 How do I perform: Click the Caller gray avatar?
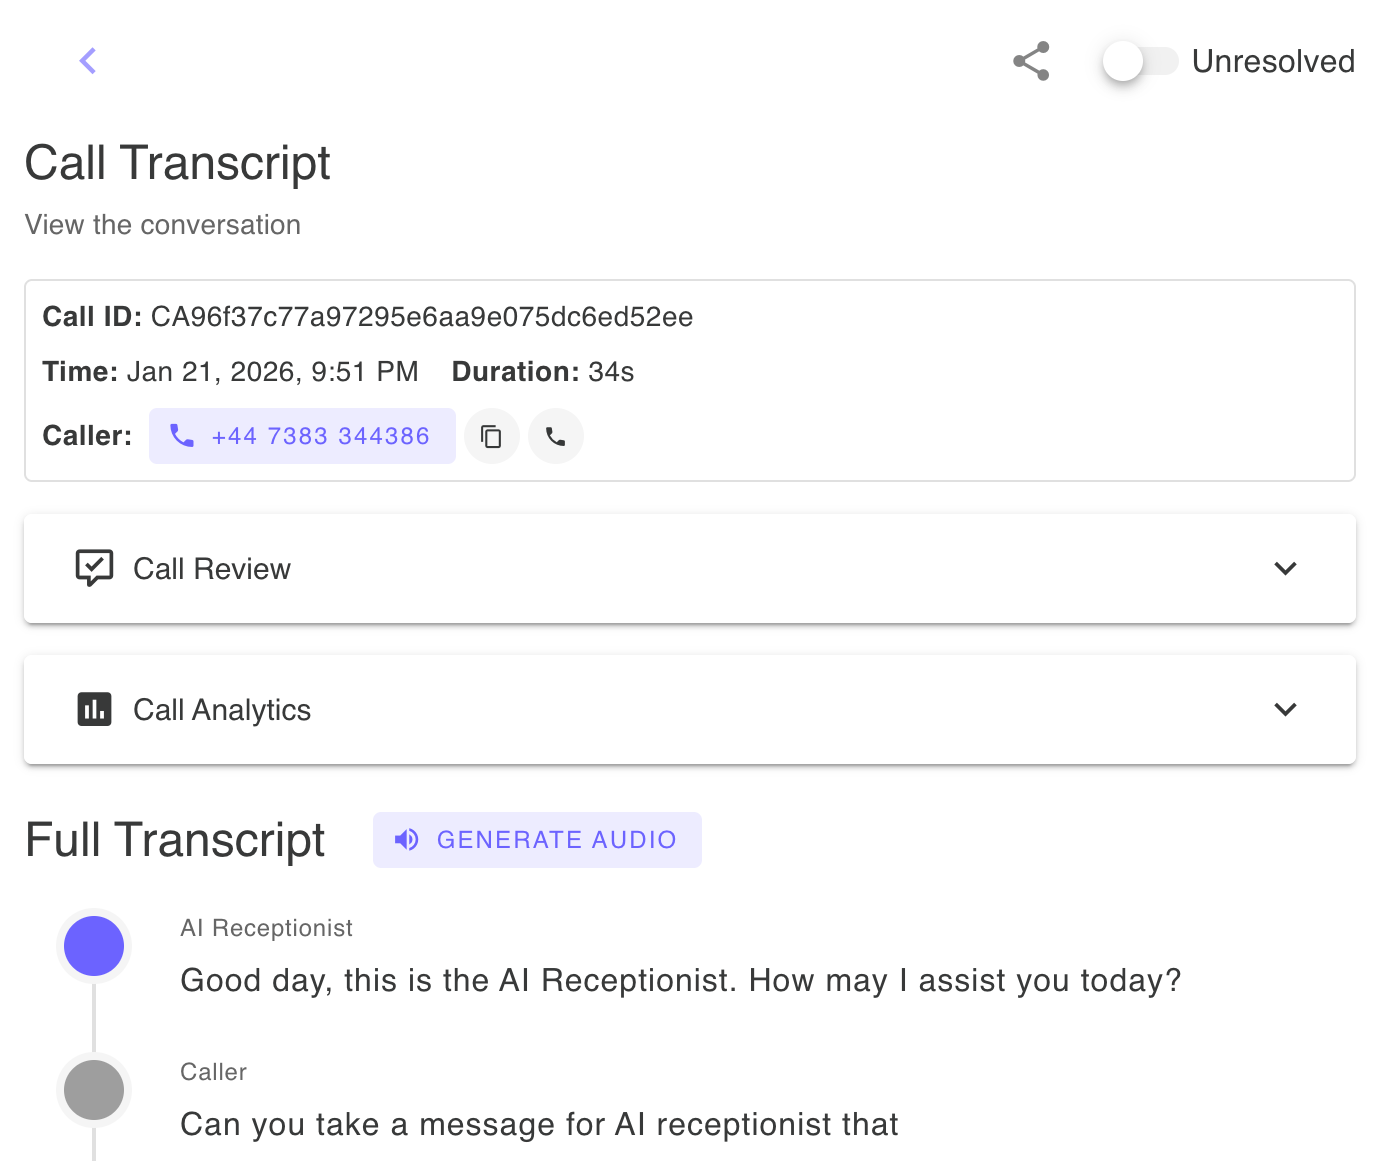click(94, 1090)
